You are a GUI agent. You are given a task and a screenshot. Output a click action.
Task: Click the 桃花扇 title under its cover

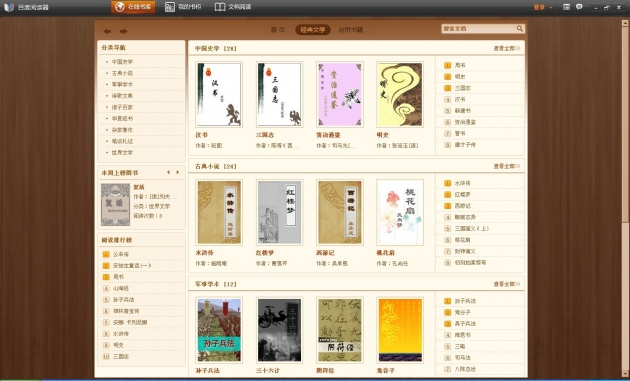tap(385, 253)
